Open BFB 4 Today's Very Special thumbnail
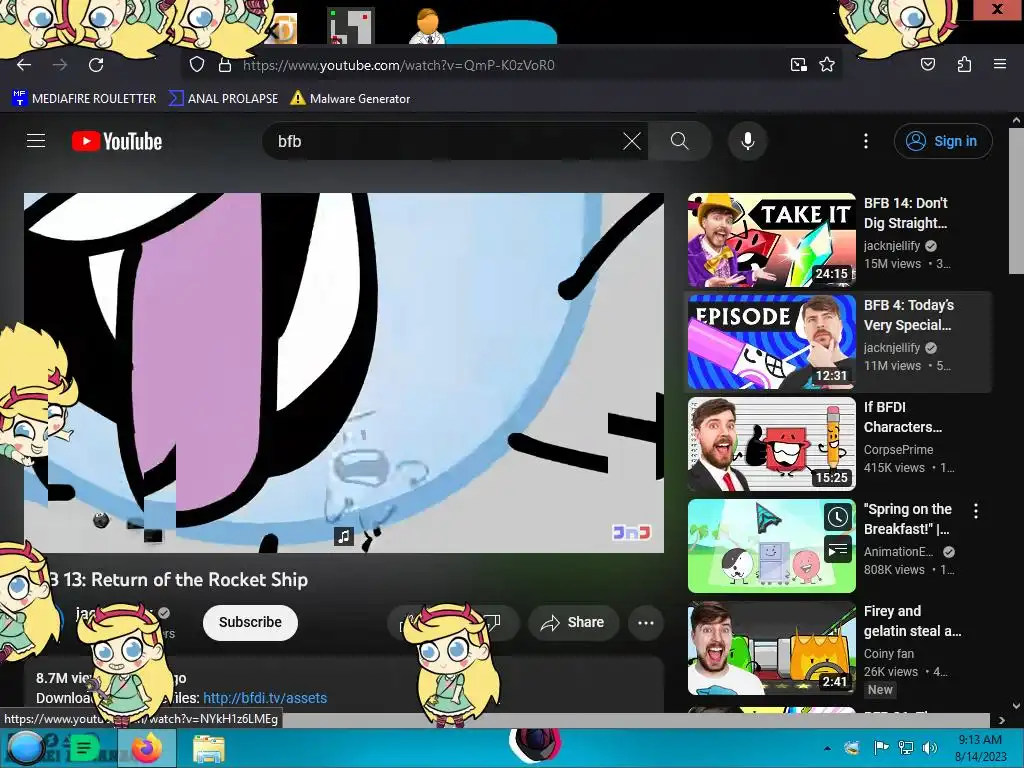This screenshot has height=768, width=1024. pyautogui.click(x=772, y=342)
